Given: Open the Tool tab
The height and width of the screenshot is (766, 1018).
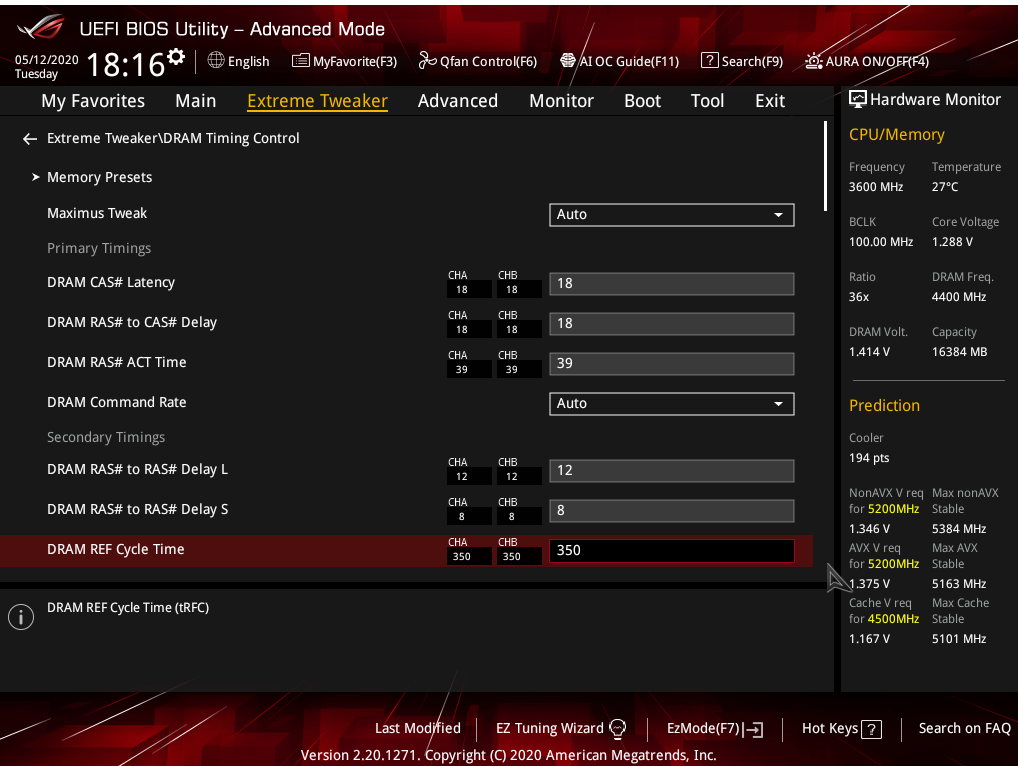Looking at the screenshot, I should click(x=707, y=101).
